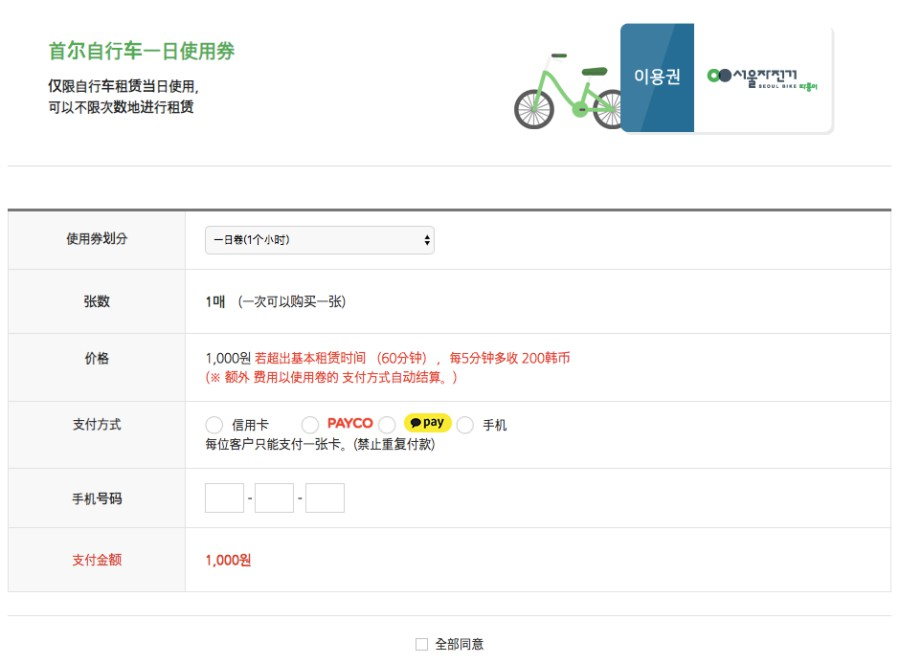
Task: Focus the first phone number field
Action: click(x=224, y=498)
